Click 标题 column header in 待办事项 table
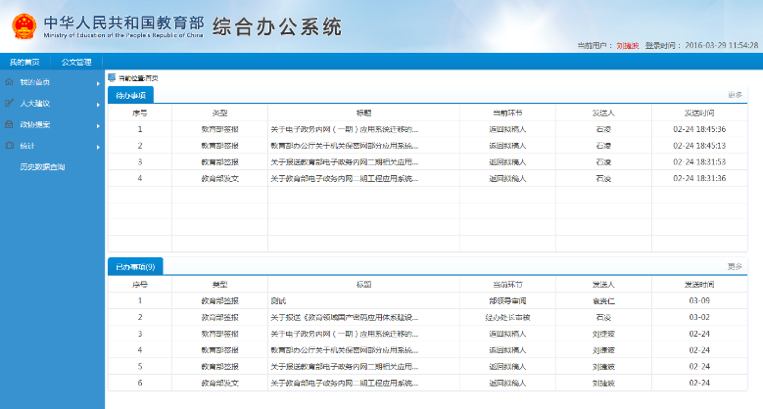The height and width of the screenshot is (409, 763). 363,113
